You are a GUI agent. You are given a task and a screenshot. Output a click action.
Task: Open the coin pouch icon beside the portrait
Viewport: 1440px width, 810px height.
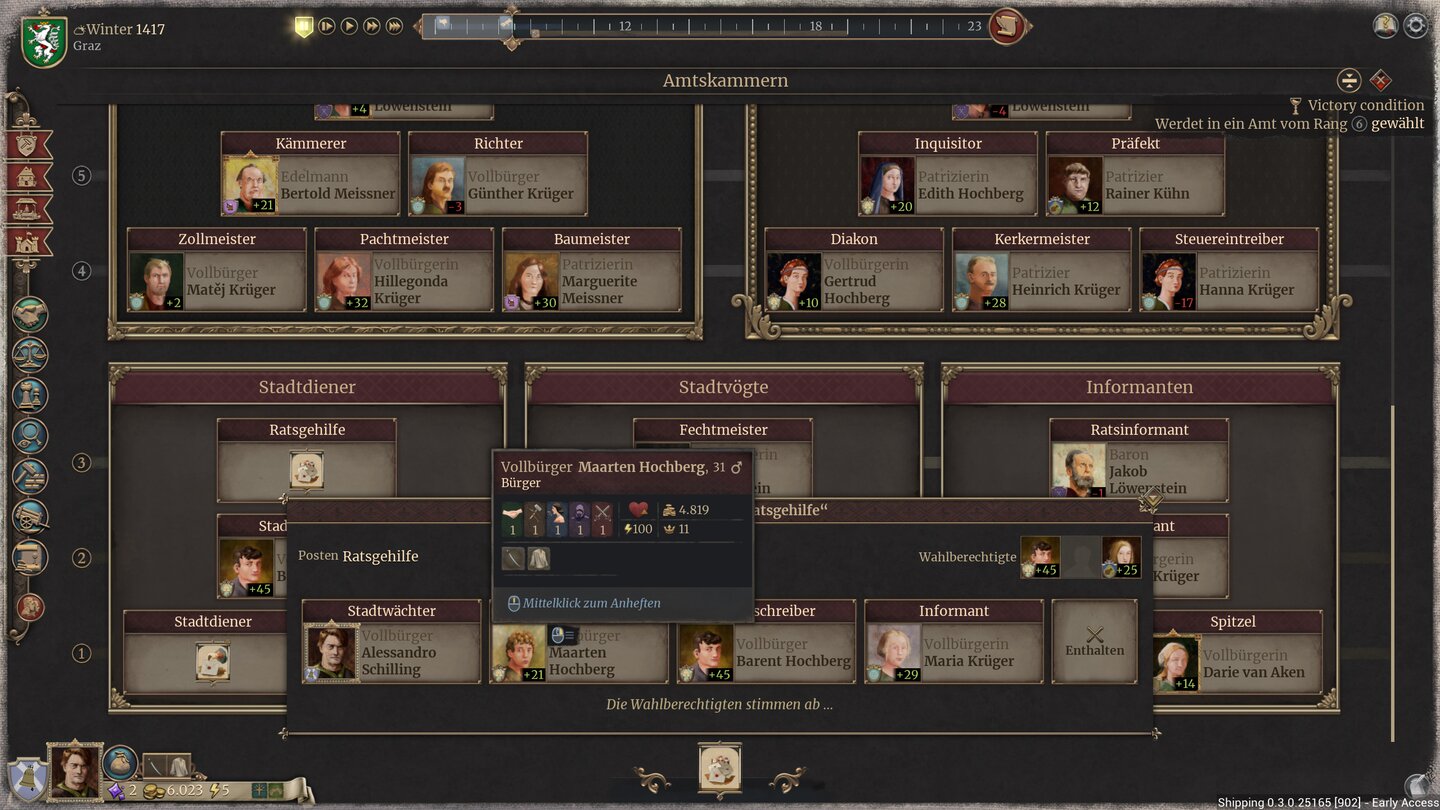[x=120, y=763]
